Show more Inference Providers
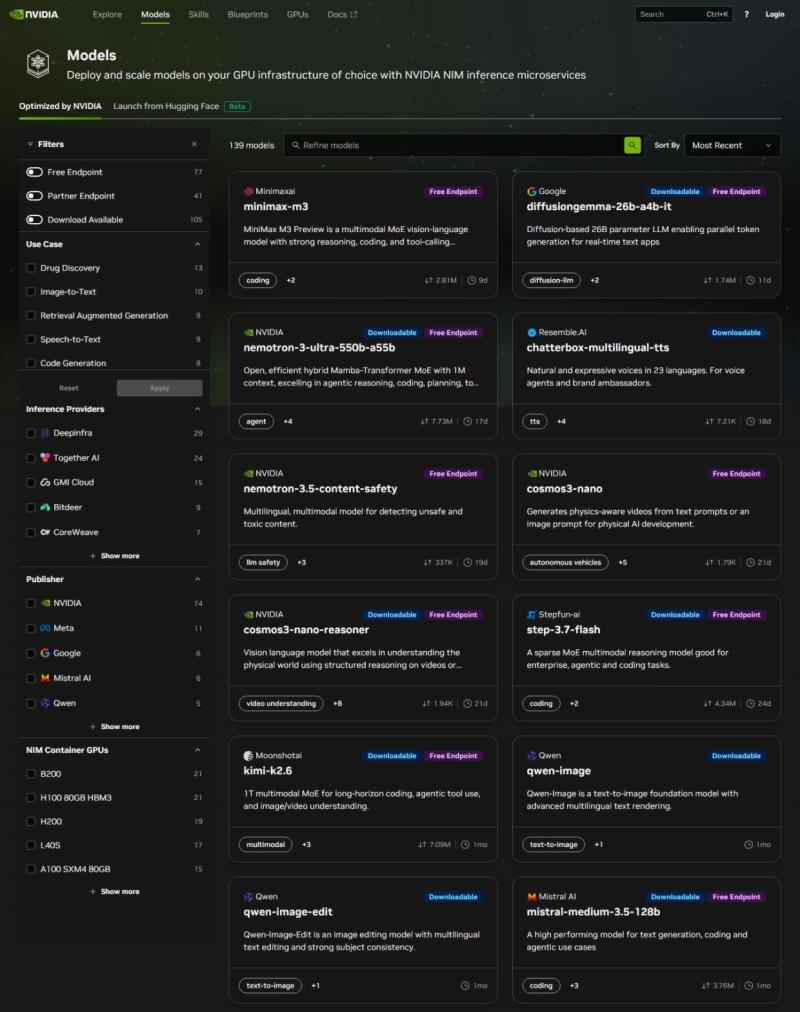The height and width of the screenshot is (1012, 800). pyautogui.click(x=115, y=556)
